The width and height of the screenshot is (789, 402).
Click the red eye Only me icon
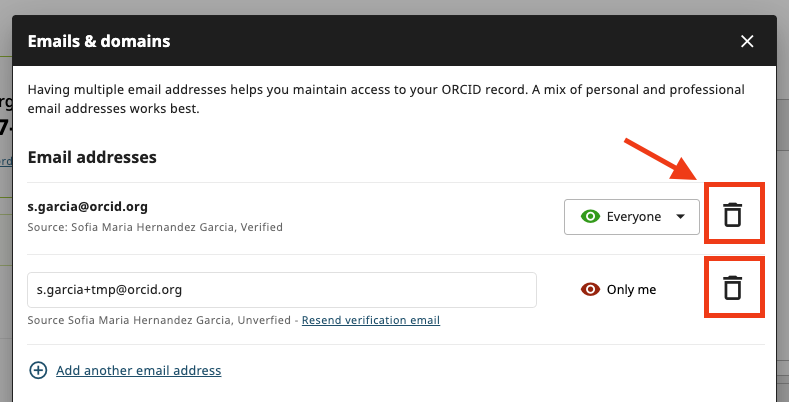pos(590,289)
